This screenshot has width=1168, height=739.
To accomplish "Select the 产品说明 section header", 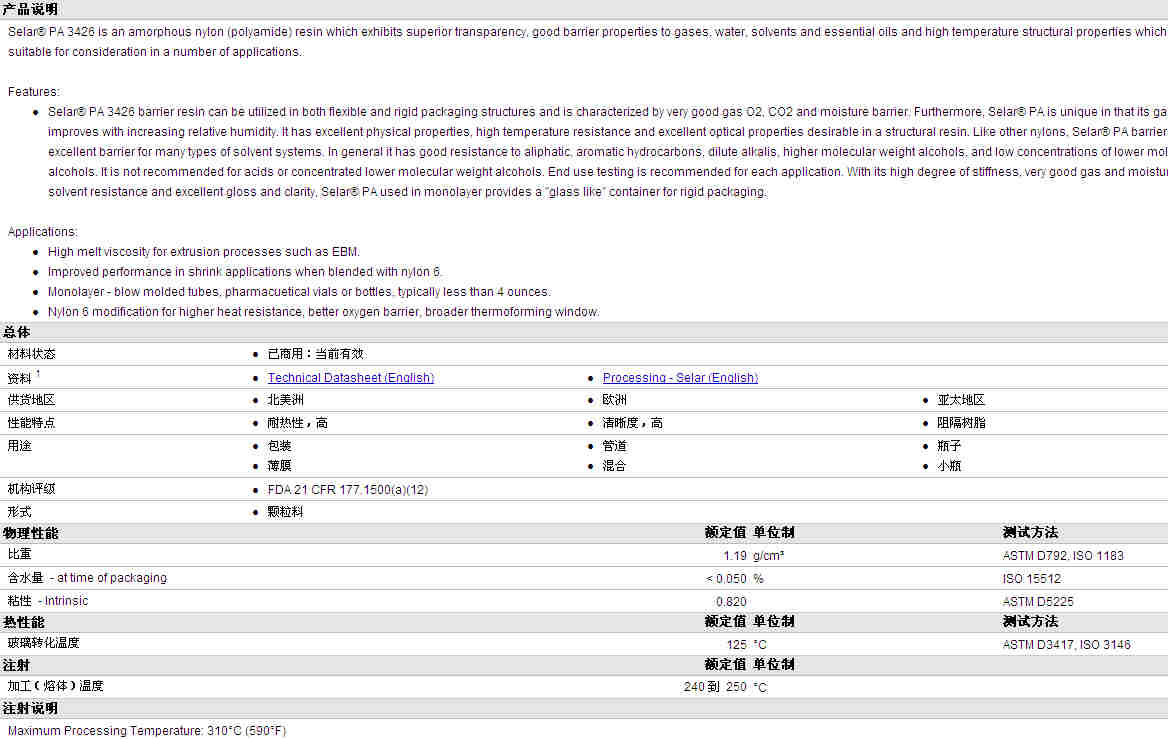I will [x=31, y=9].
